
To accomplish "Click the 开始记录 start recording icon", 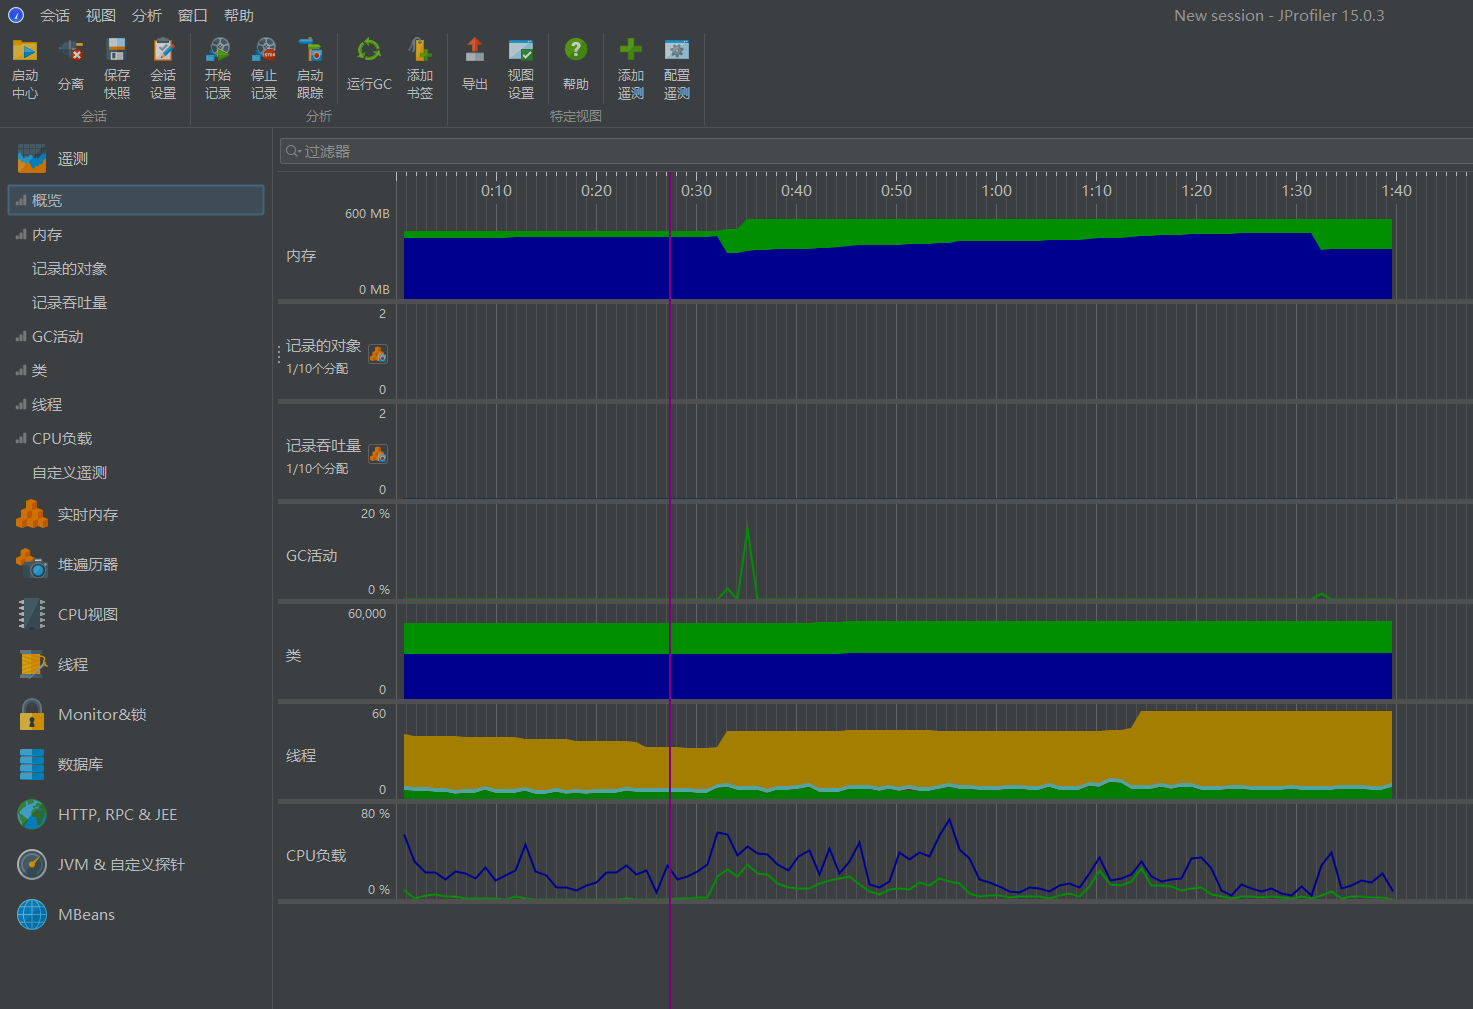I will pos(218,50).
